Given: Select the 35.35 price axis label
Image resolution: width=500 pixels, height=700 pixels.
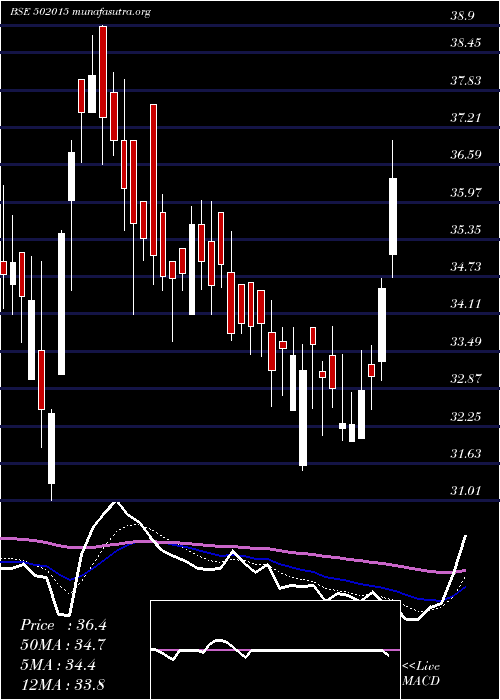Looking at the screenshot, I should click(x=466, y=229).
